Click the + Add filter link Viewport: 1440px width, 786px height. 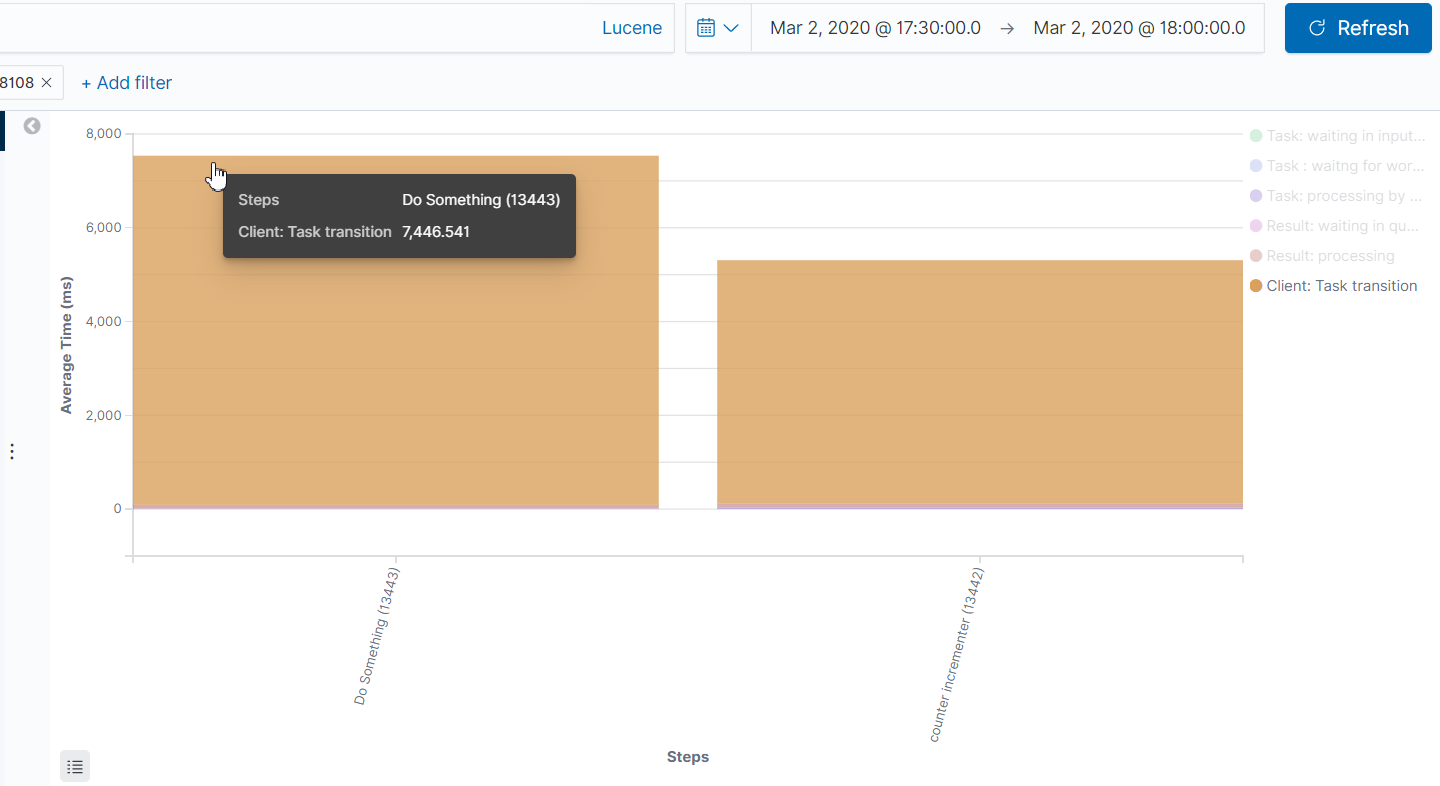[x=126, y=83]
